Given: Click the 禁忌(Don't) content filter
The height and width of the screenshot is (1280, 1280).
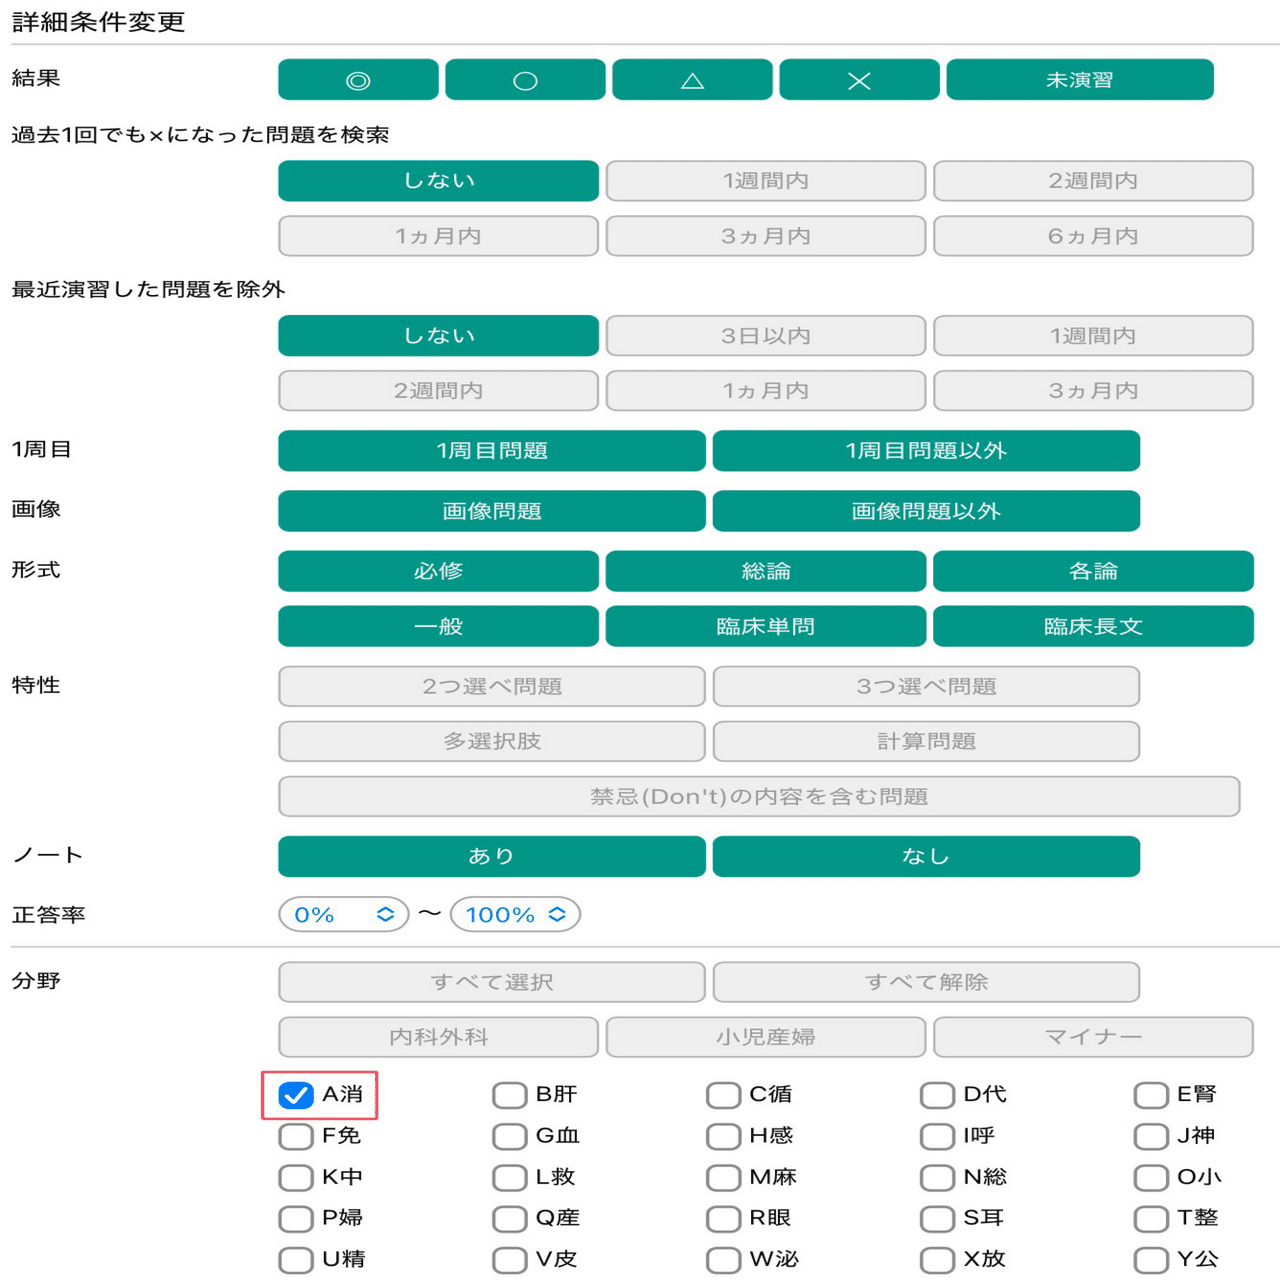Looking at the screenshot, I should [765, 796].
